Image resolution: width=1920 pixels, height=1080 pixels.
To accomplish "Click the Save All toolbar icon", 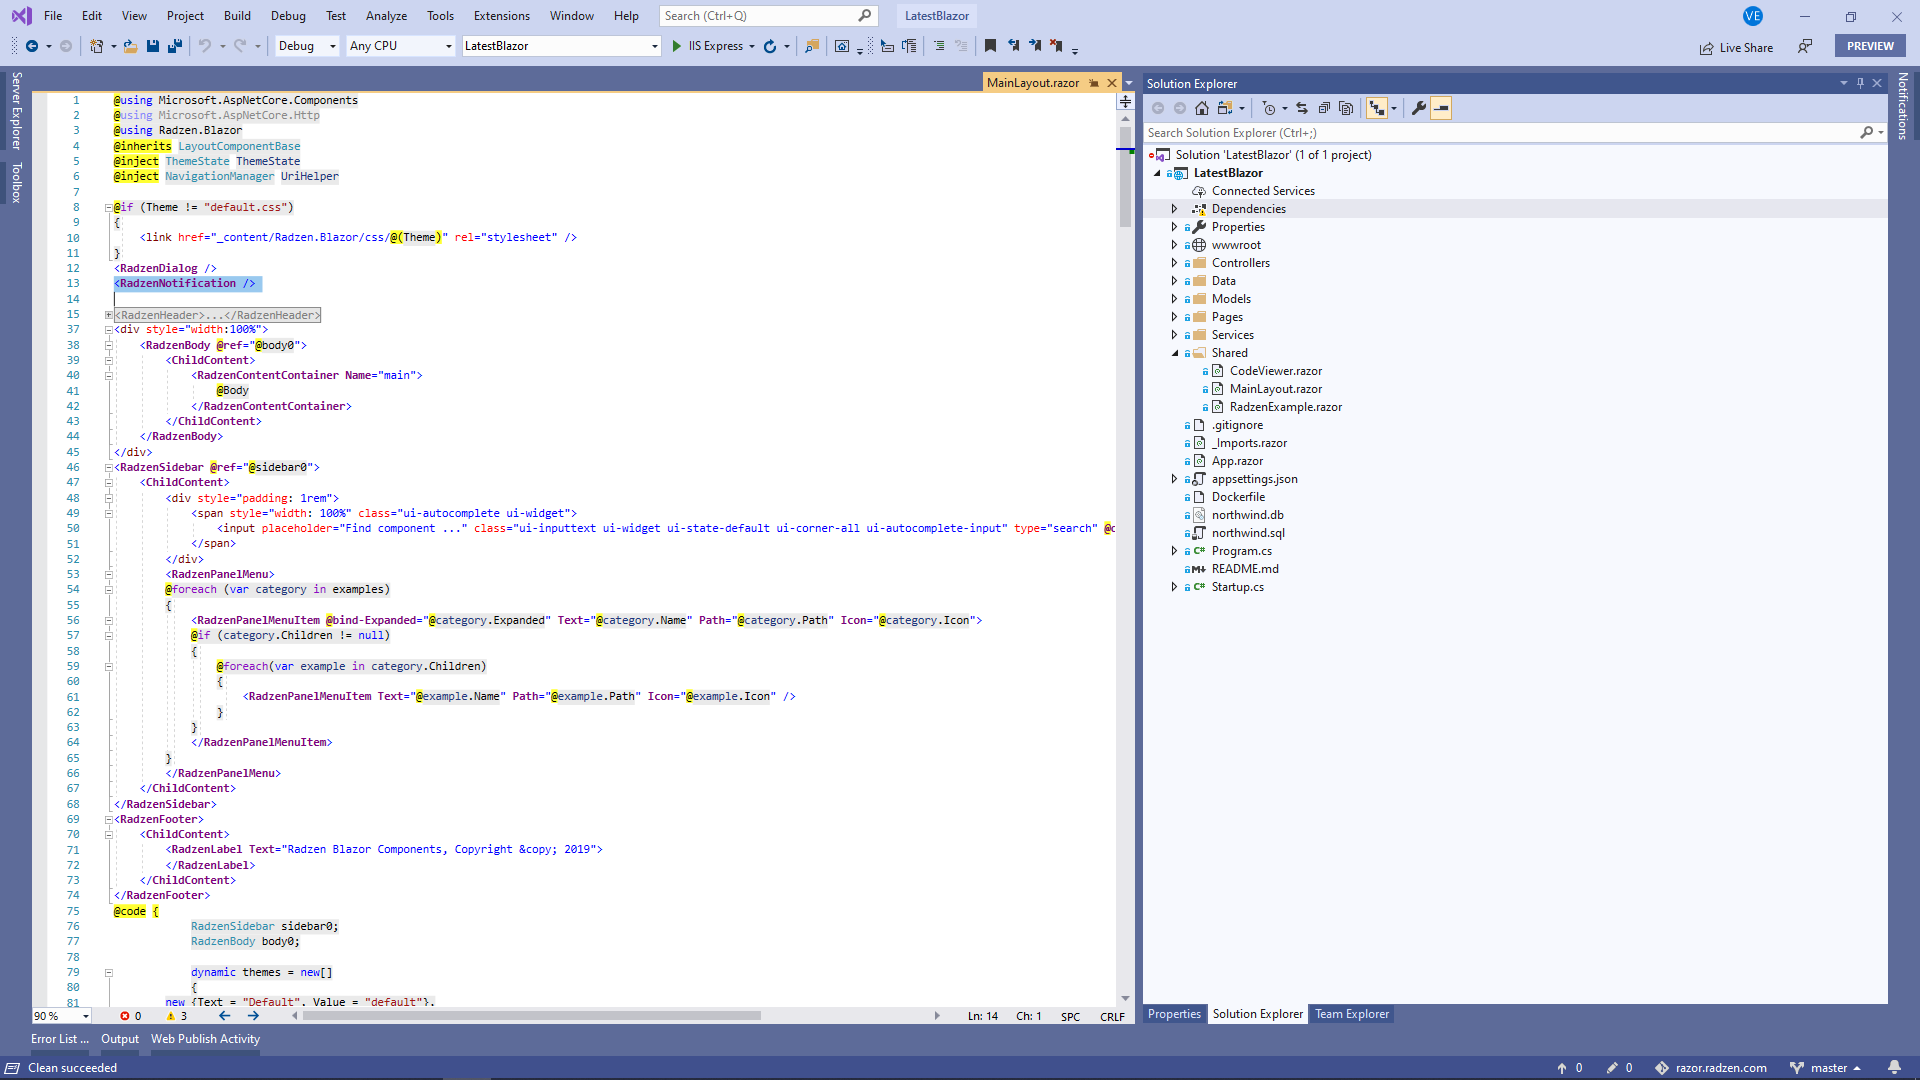I will [174, 46].
